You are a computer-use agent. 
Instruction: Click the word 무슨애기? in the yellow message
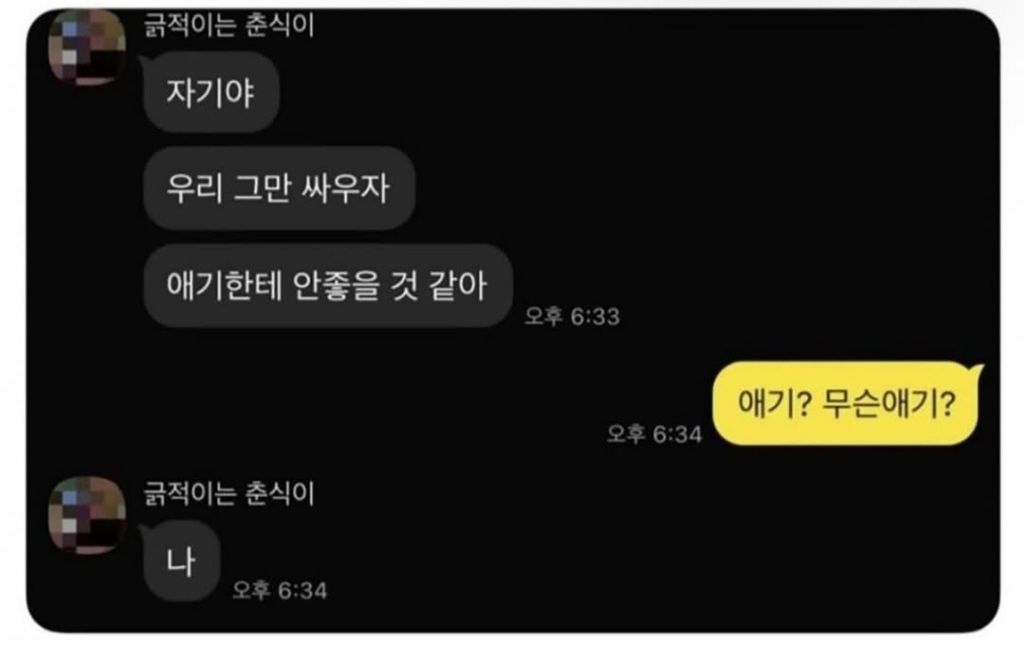(x=889, y=403)
